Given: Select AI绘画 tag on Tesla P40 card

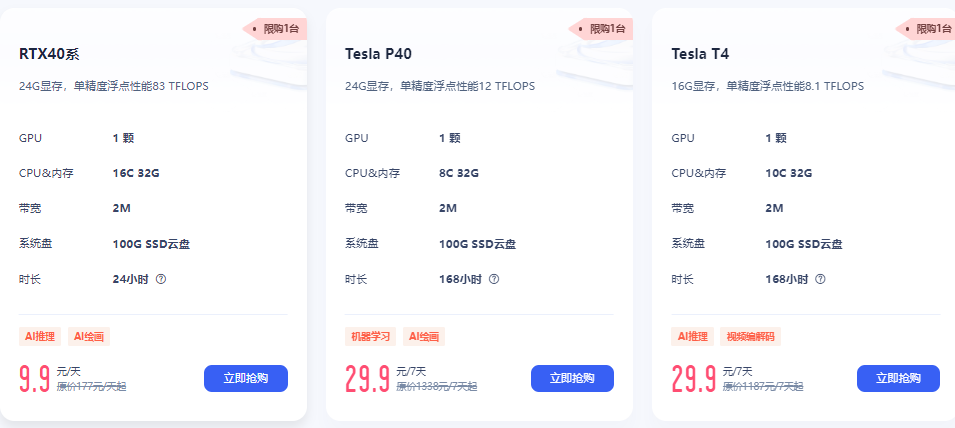Looking at the screenshot, I should pos(424,337).
